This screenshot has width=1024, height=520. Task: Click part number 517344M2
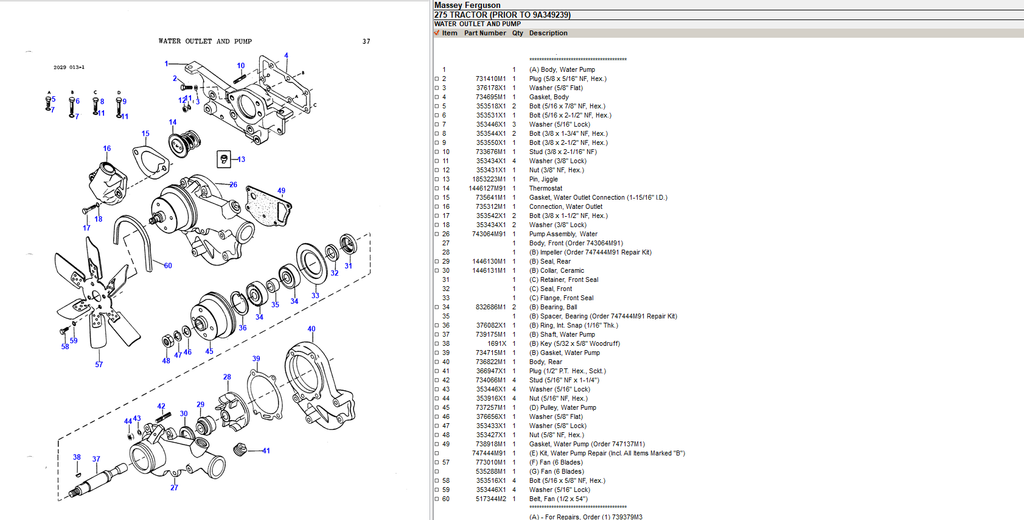(490, 500)
